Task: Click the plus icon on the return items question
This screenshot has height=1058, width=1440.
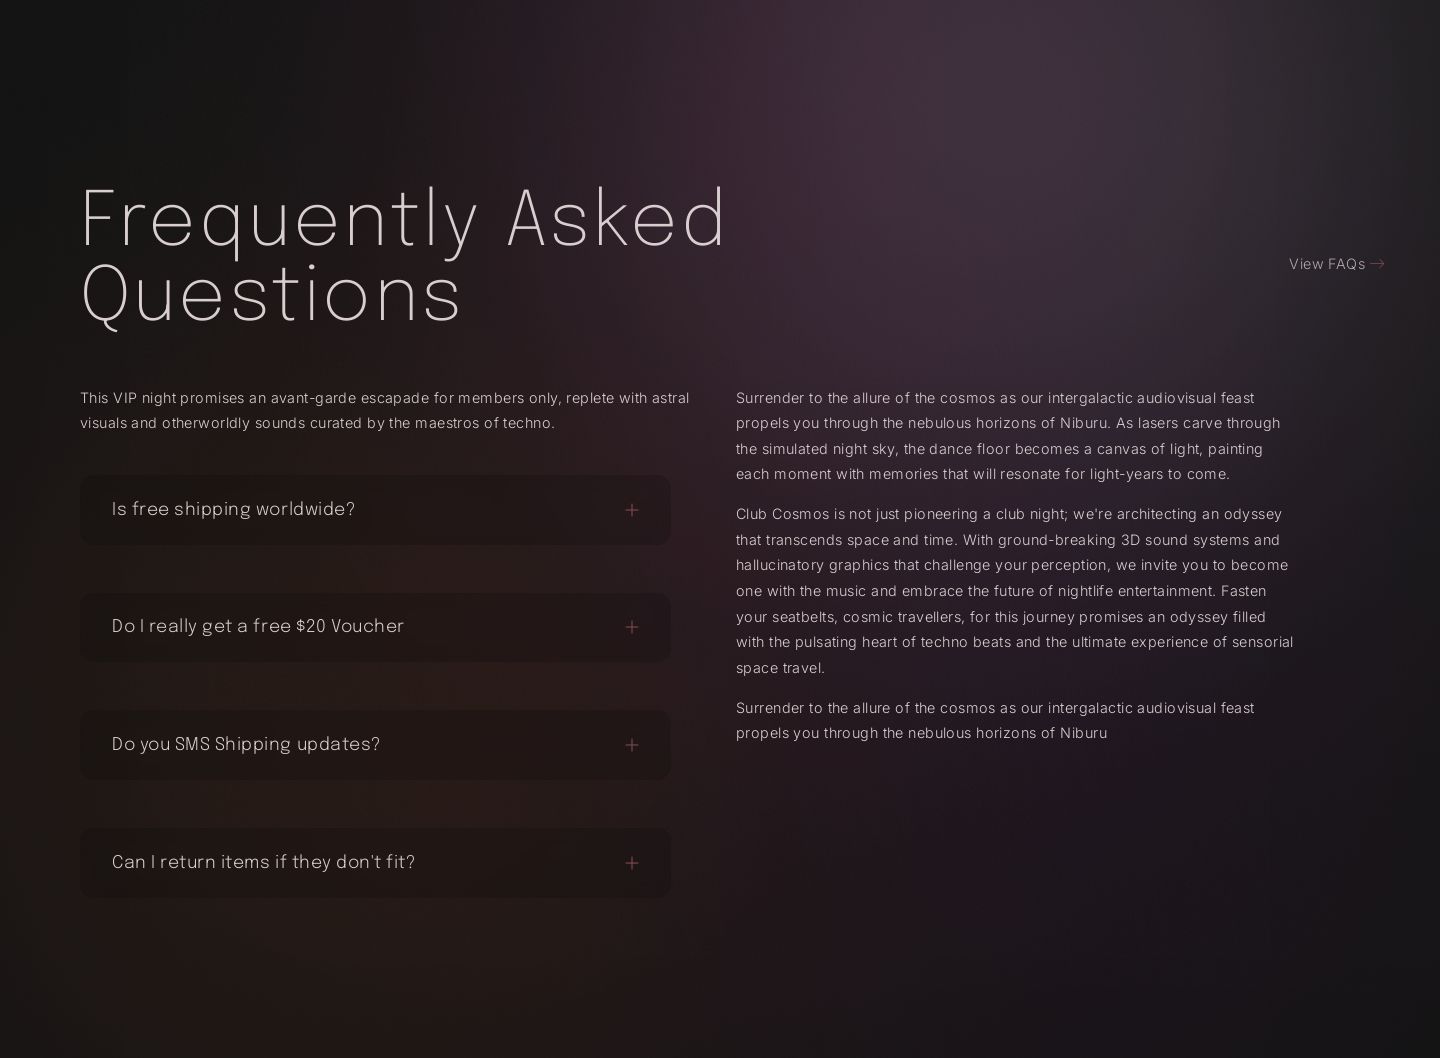Action: (631, 863)
